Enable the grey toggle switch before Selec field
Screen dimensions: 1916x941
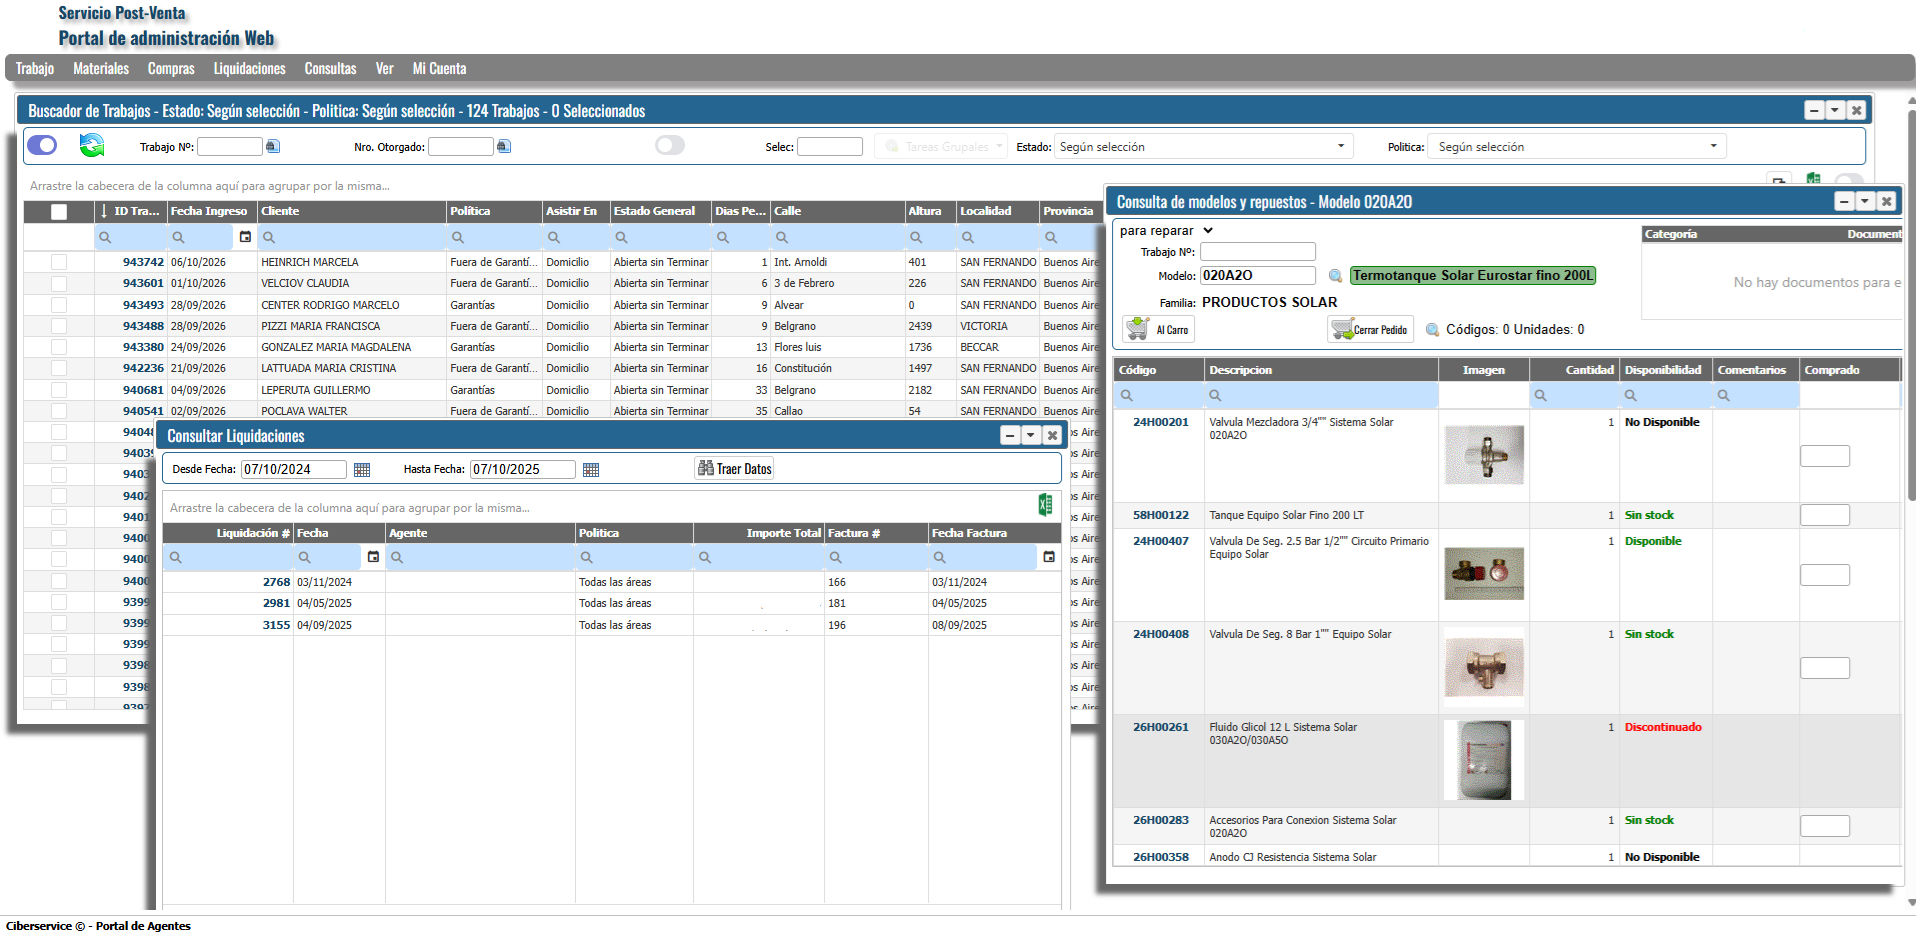tap(670, 145)
